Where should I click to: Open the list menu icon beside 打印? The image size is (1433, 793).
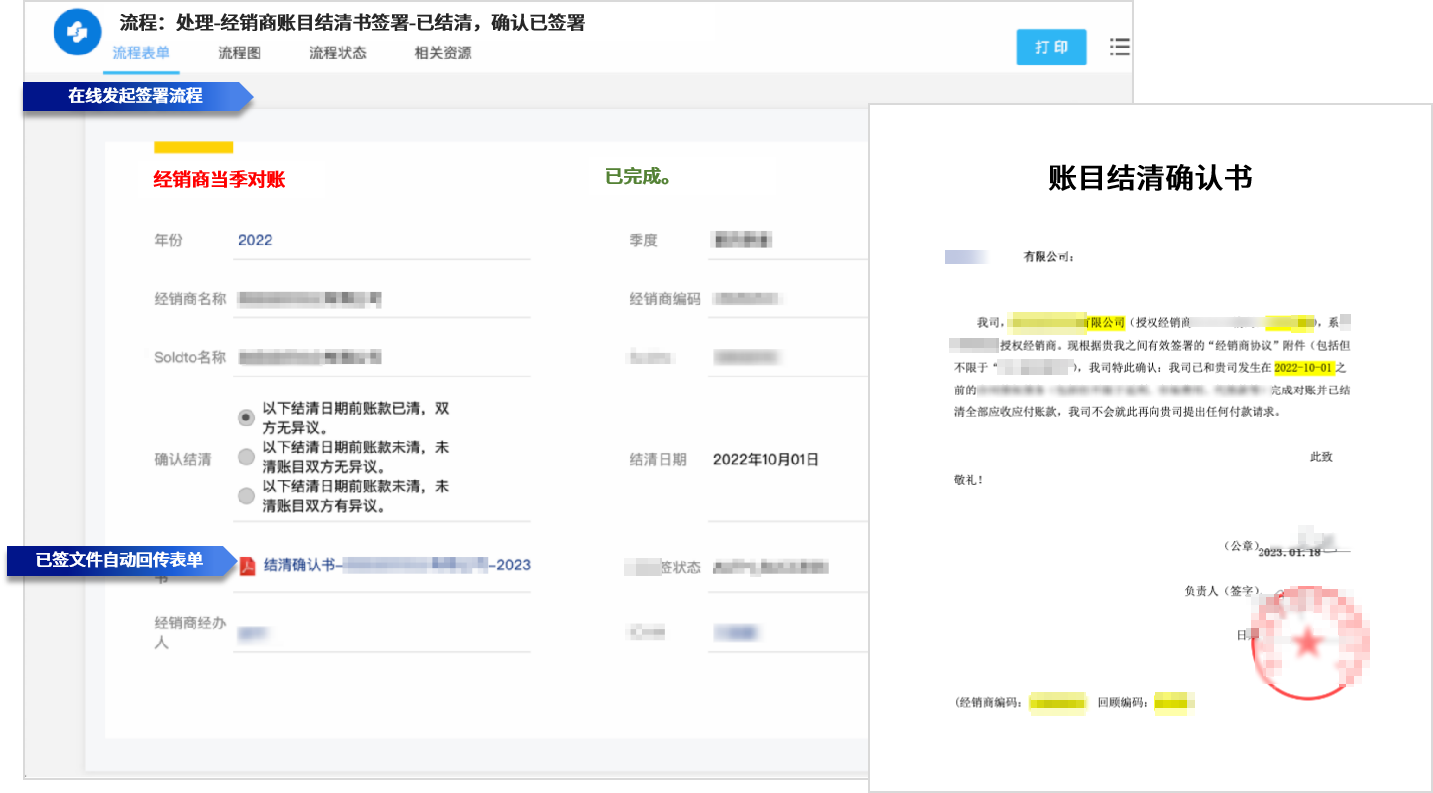click(x=1120, y=47)
